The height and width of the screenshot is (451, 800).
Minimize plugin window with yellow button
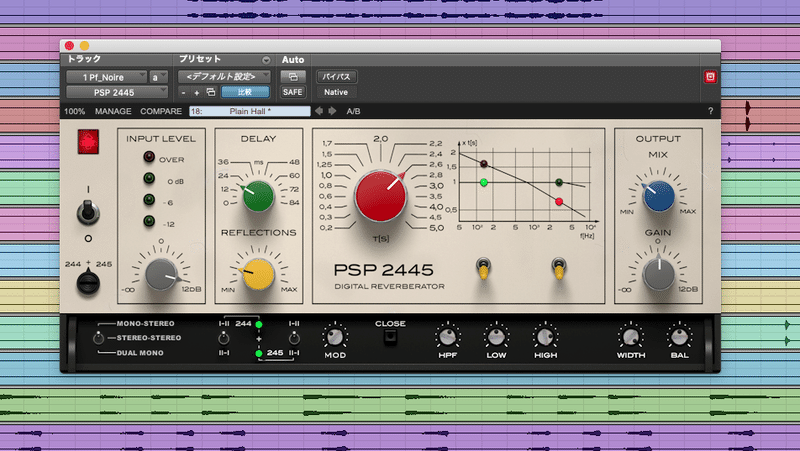pyautogui.click(x=85, y=46)
